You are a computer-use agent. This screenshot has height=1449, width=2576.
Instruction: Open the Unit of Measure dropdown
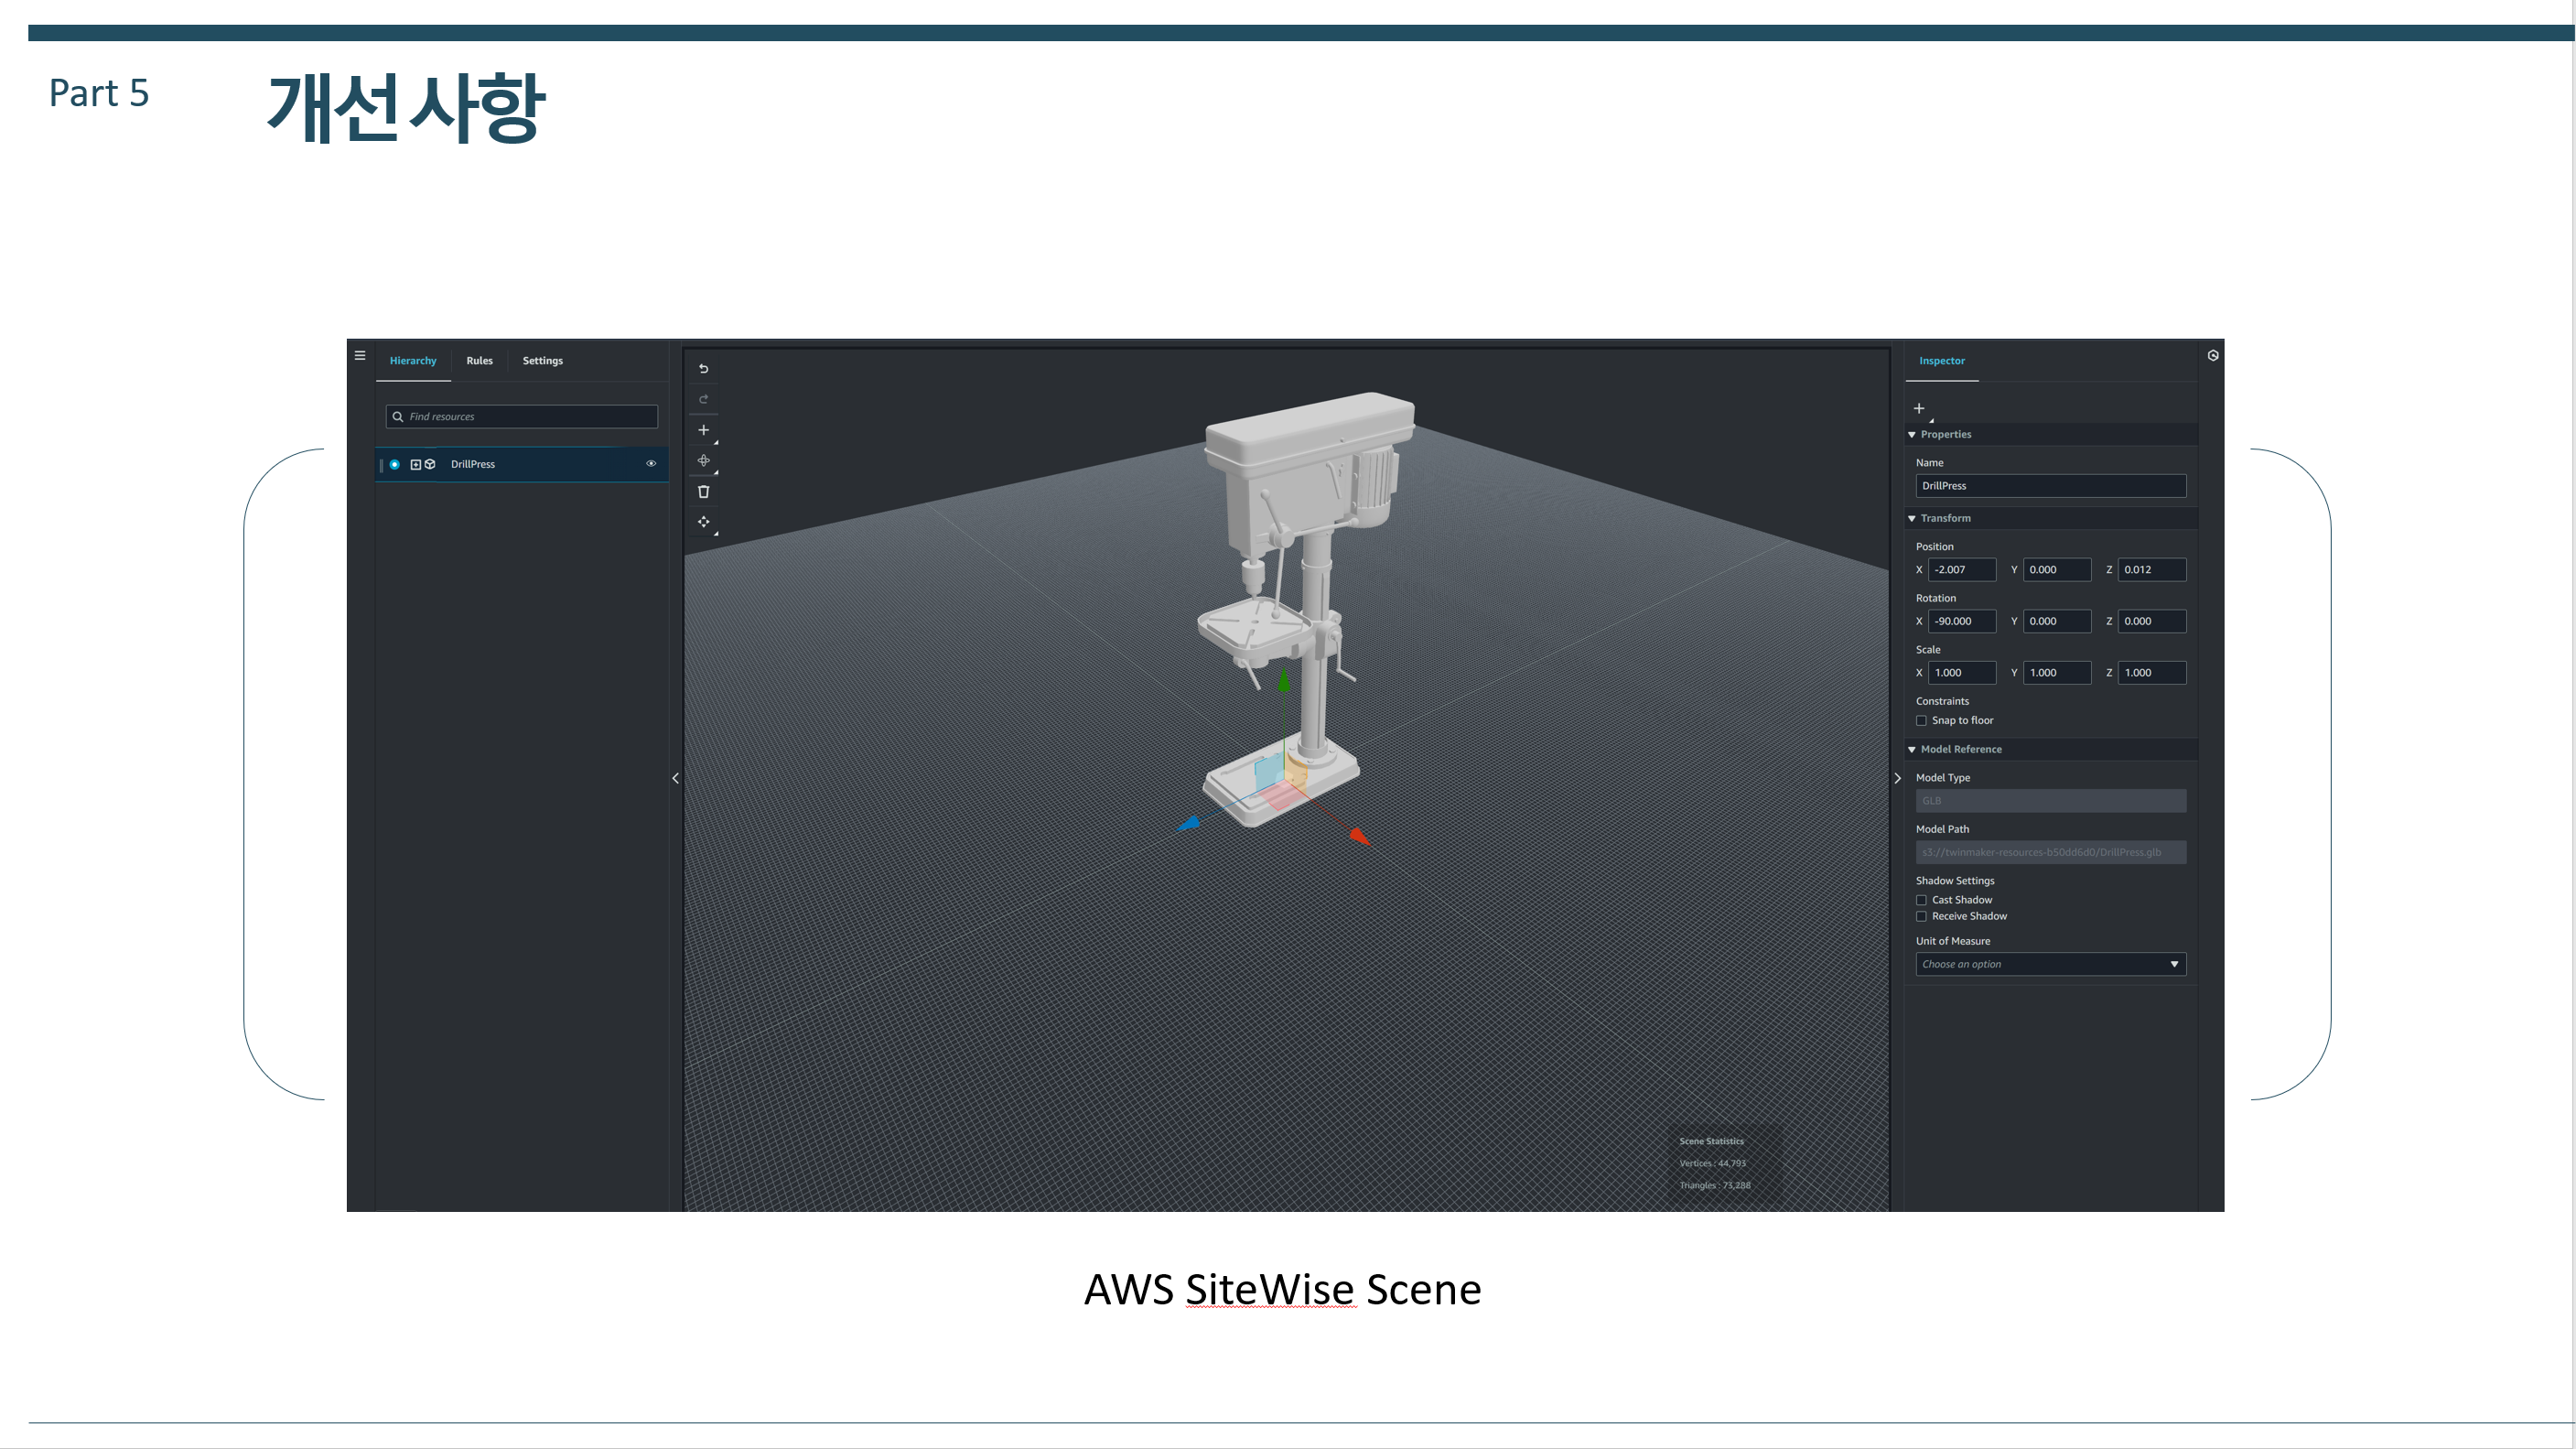2050,964
